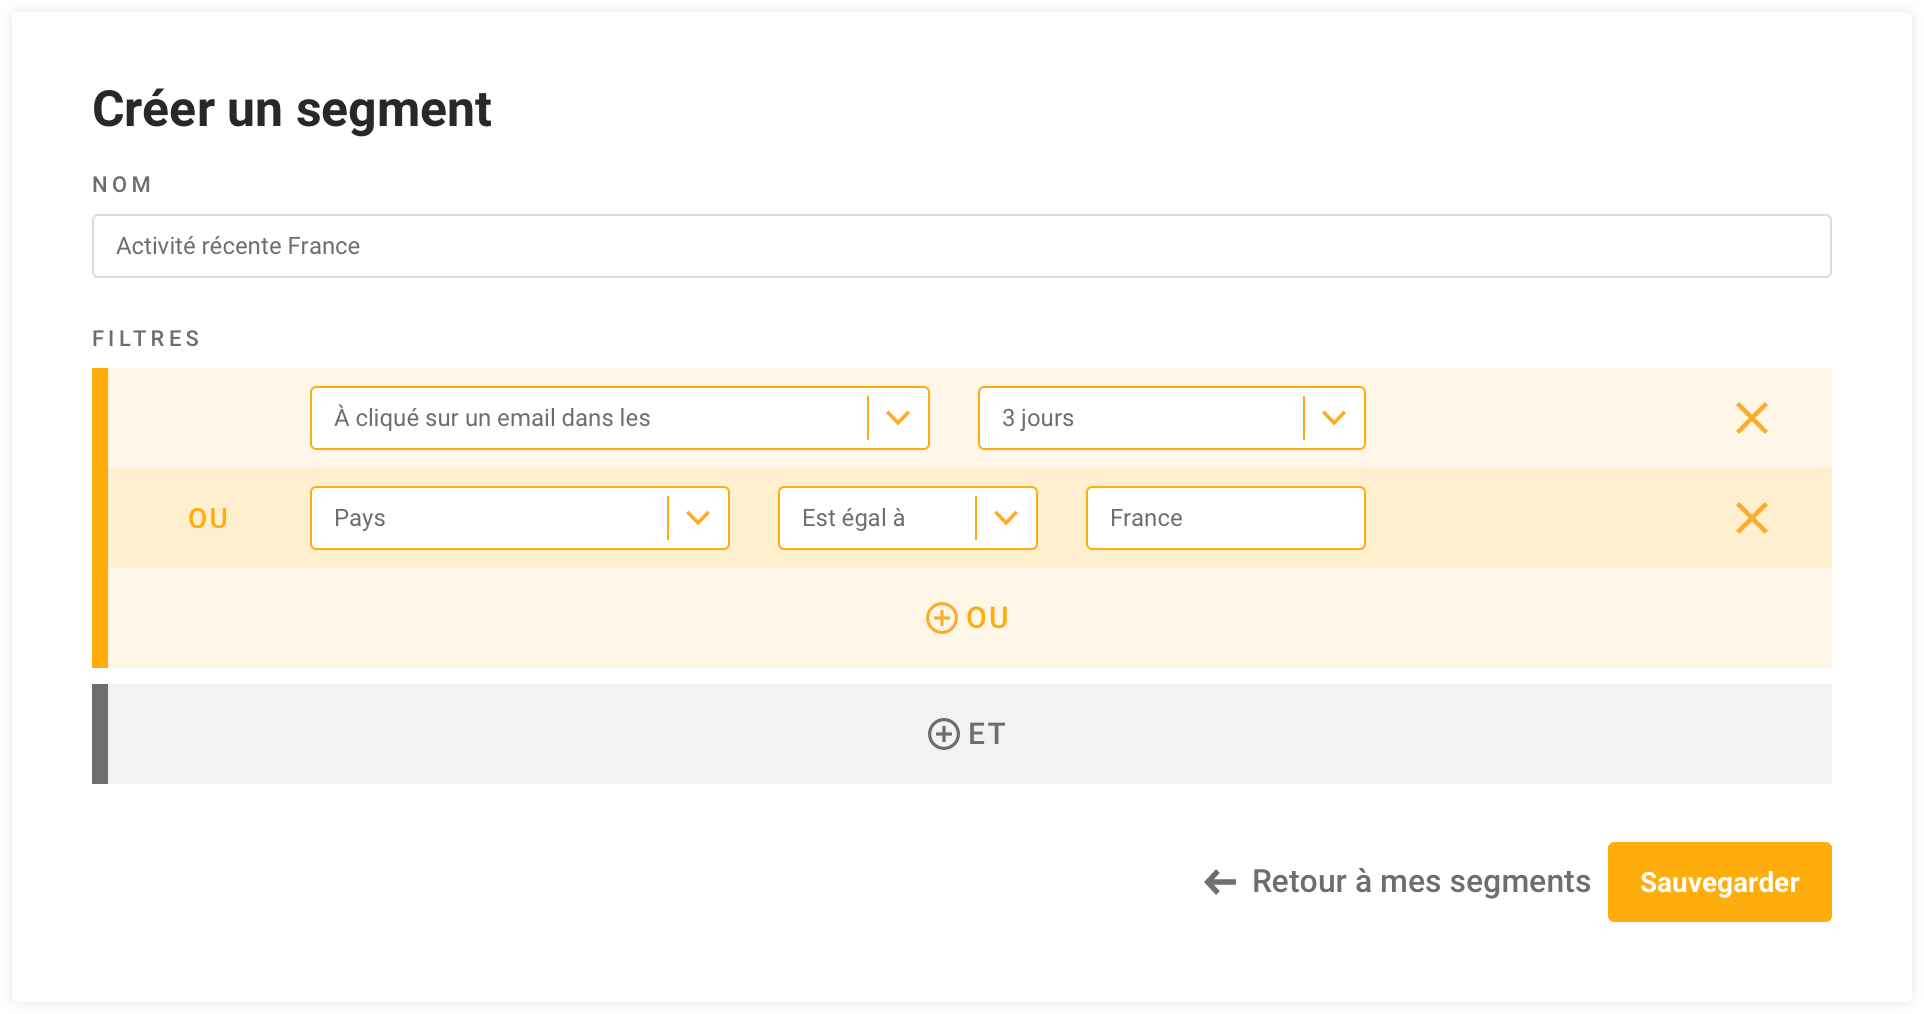Click the back arrow icon
This screenshot has width=1924, height=1014.
[x=1220, y=882]
